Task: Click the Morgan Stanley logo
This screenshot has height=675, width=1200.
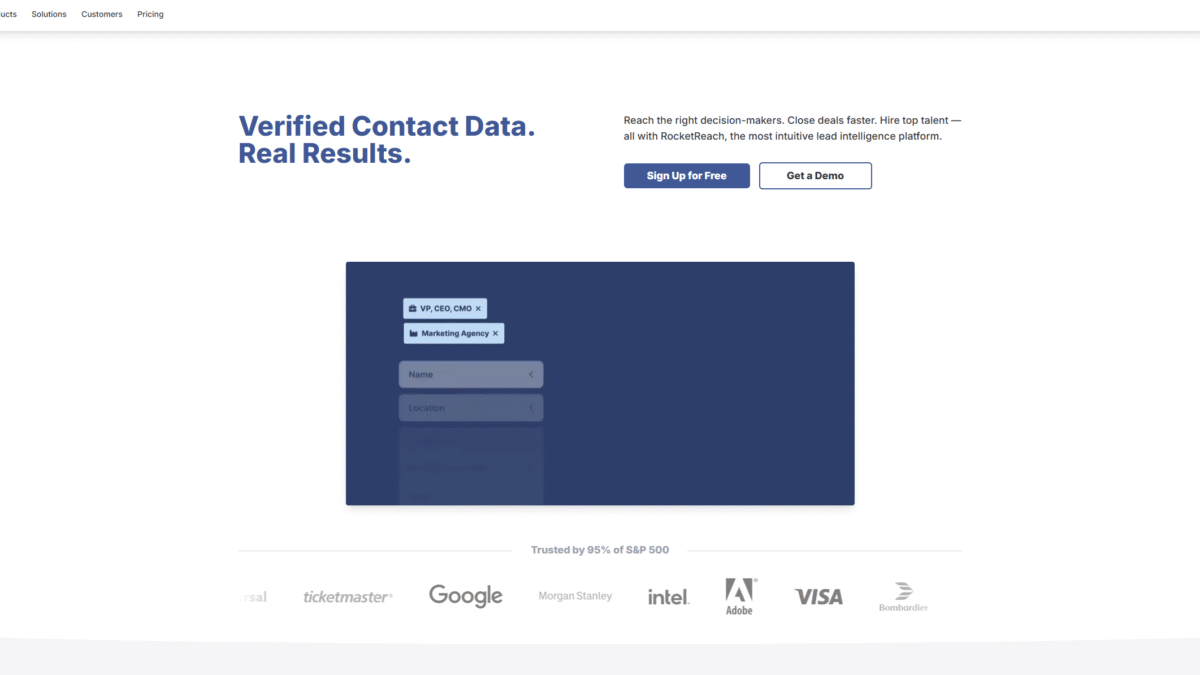Action: click(575, 596)
